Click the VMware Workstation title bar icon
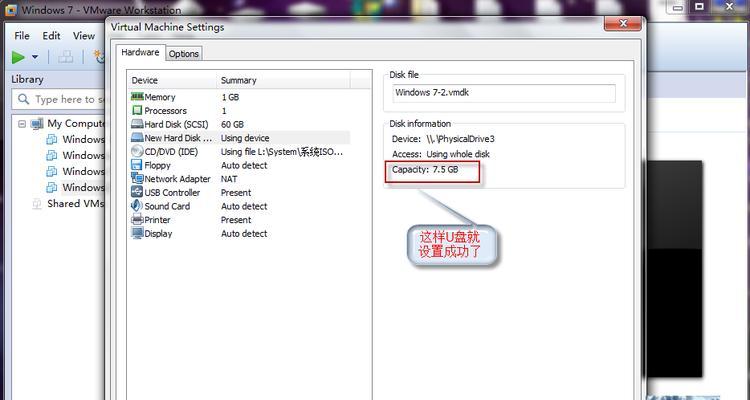Screen dimensions: 750x400 (x=11, y=10)
